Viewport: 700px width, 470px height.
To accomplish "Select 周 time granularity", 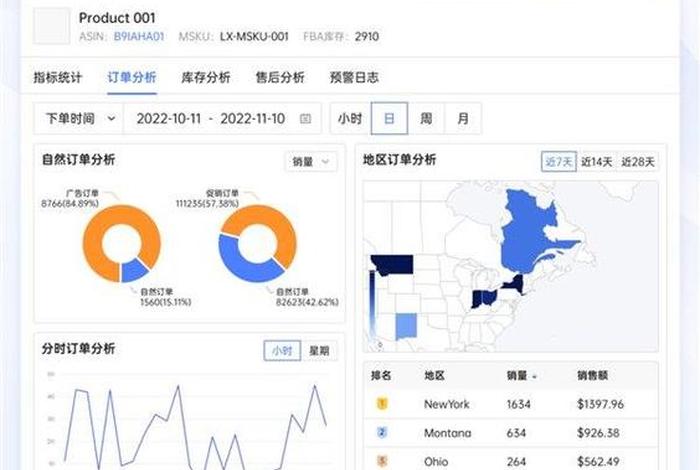I will pos(426,118).
